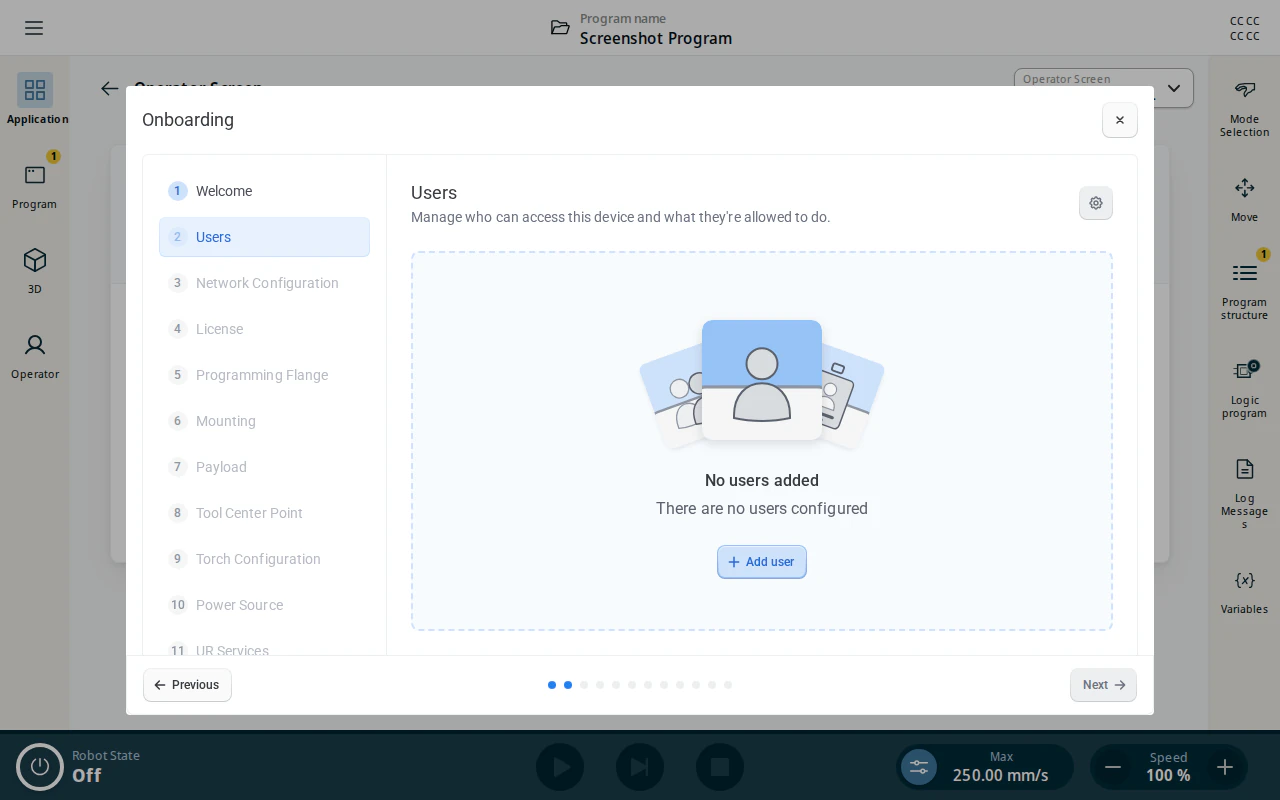
Task: Click the Add user button
Action: coord(762,562)
